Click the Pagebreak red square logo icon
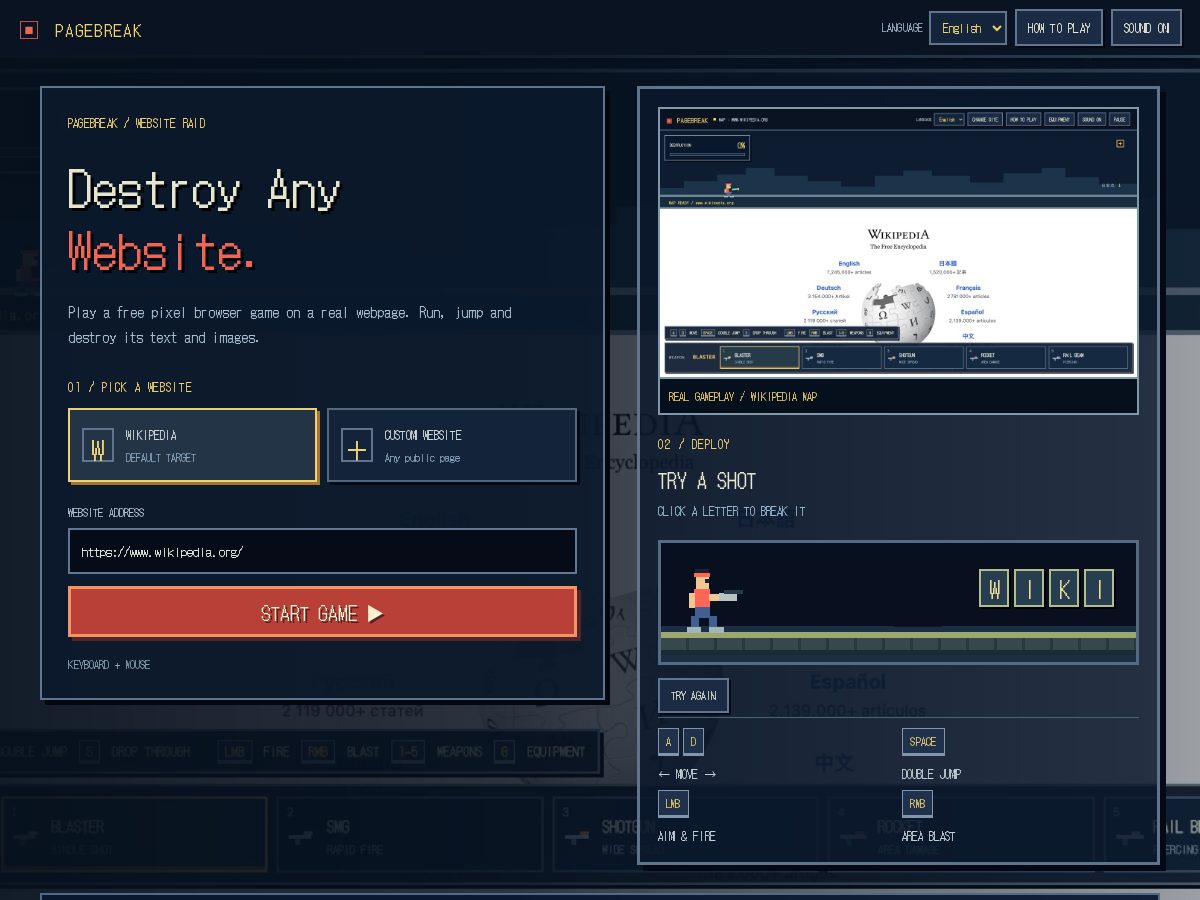Viewport: 1200px width, 900px height. 29,30
